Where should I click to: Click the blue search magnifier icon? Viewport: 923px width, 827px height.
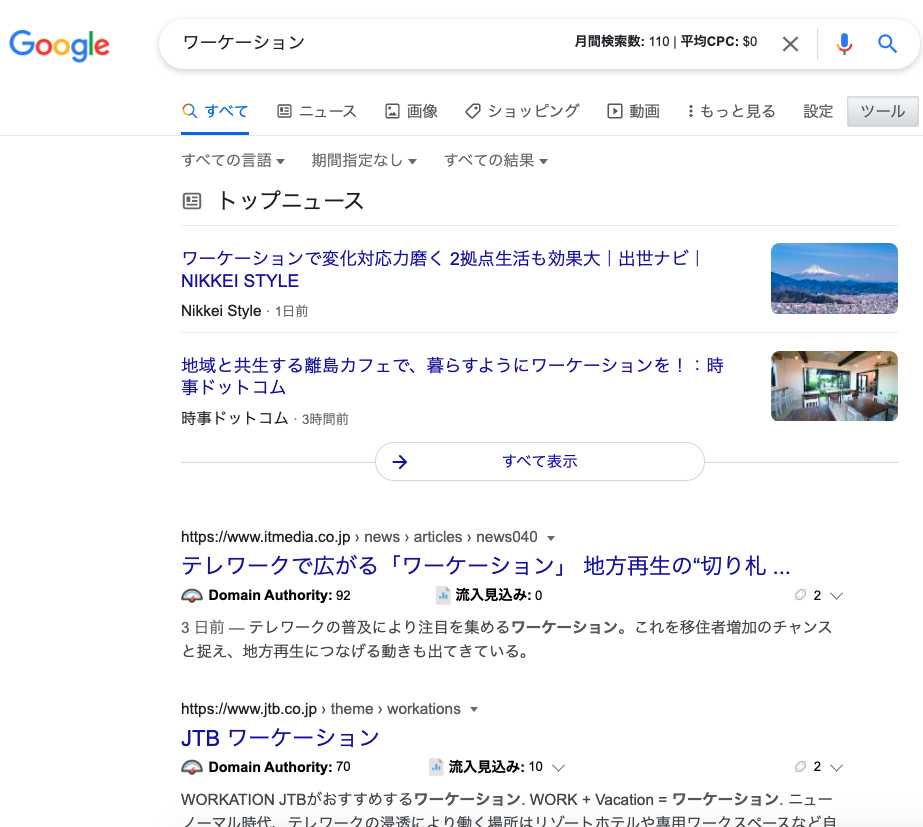tap(887, 43)
